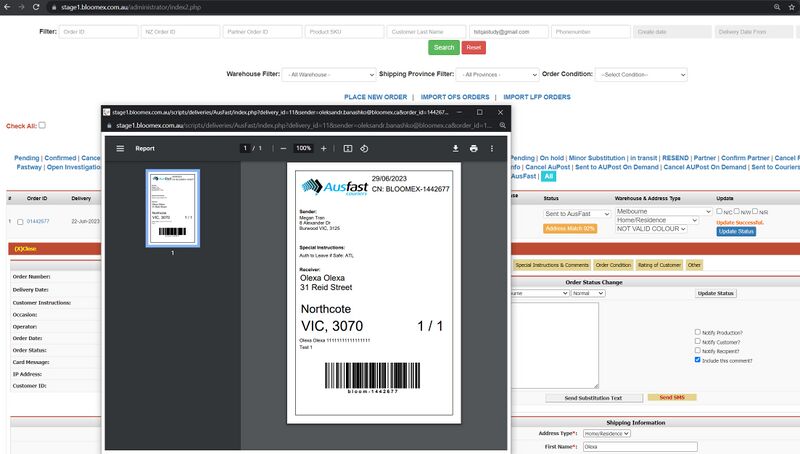
Task: Rotate the PDF counterclockwise
Action: click(364, 148)
